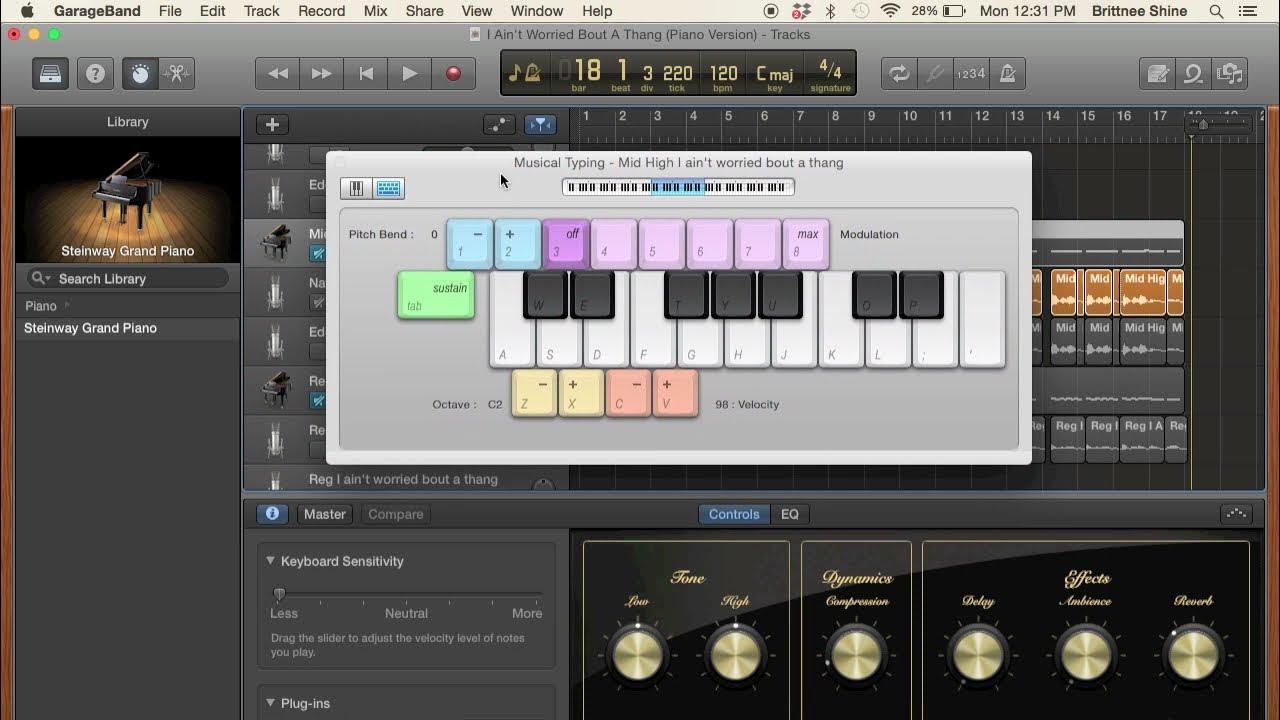Toggle the Catch playhead button
Image resolution: width=1280 pixels, height=720 pixels.
pyautogui.click(x=540, y=125)
